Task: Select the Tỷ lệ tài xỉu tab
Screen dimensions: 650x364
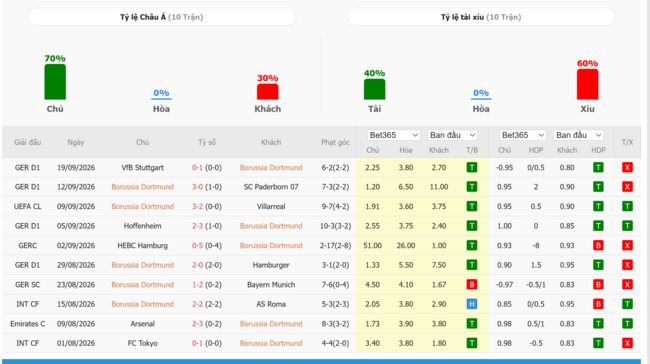Action: (481, 17)
